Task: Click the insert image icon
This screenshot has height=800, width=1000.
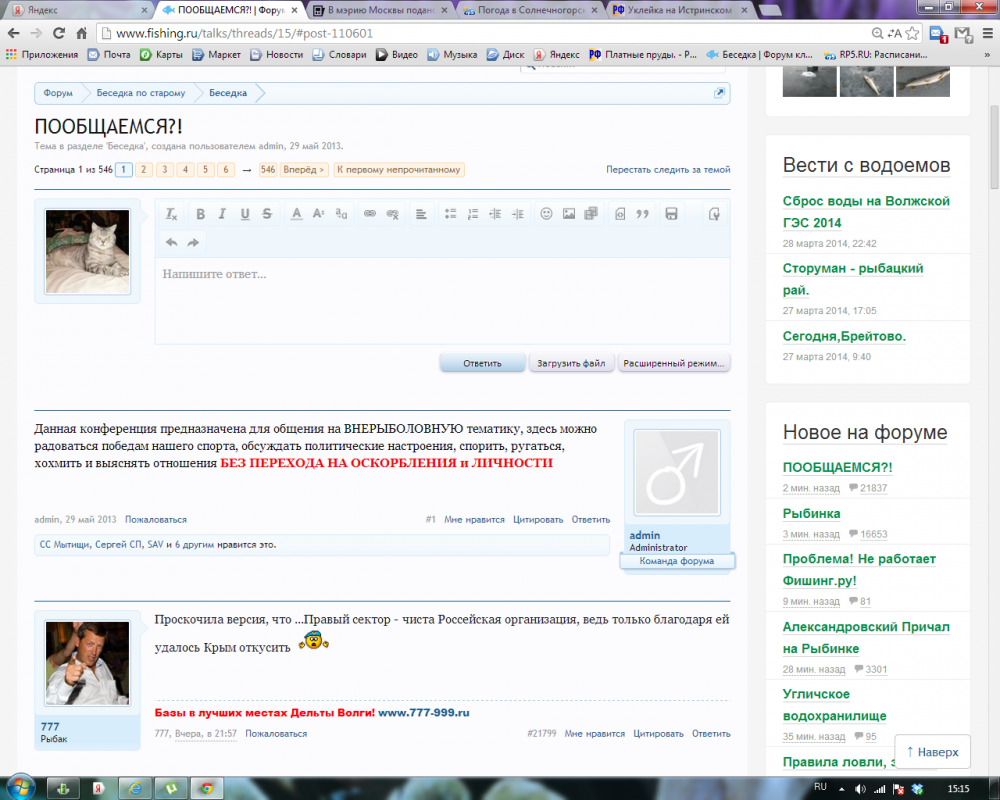Action: coord(569,214)
